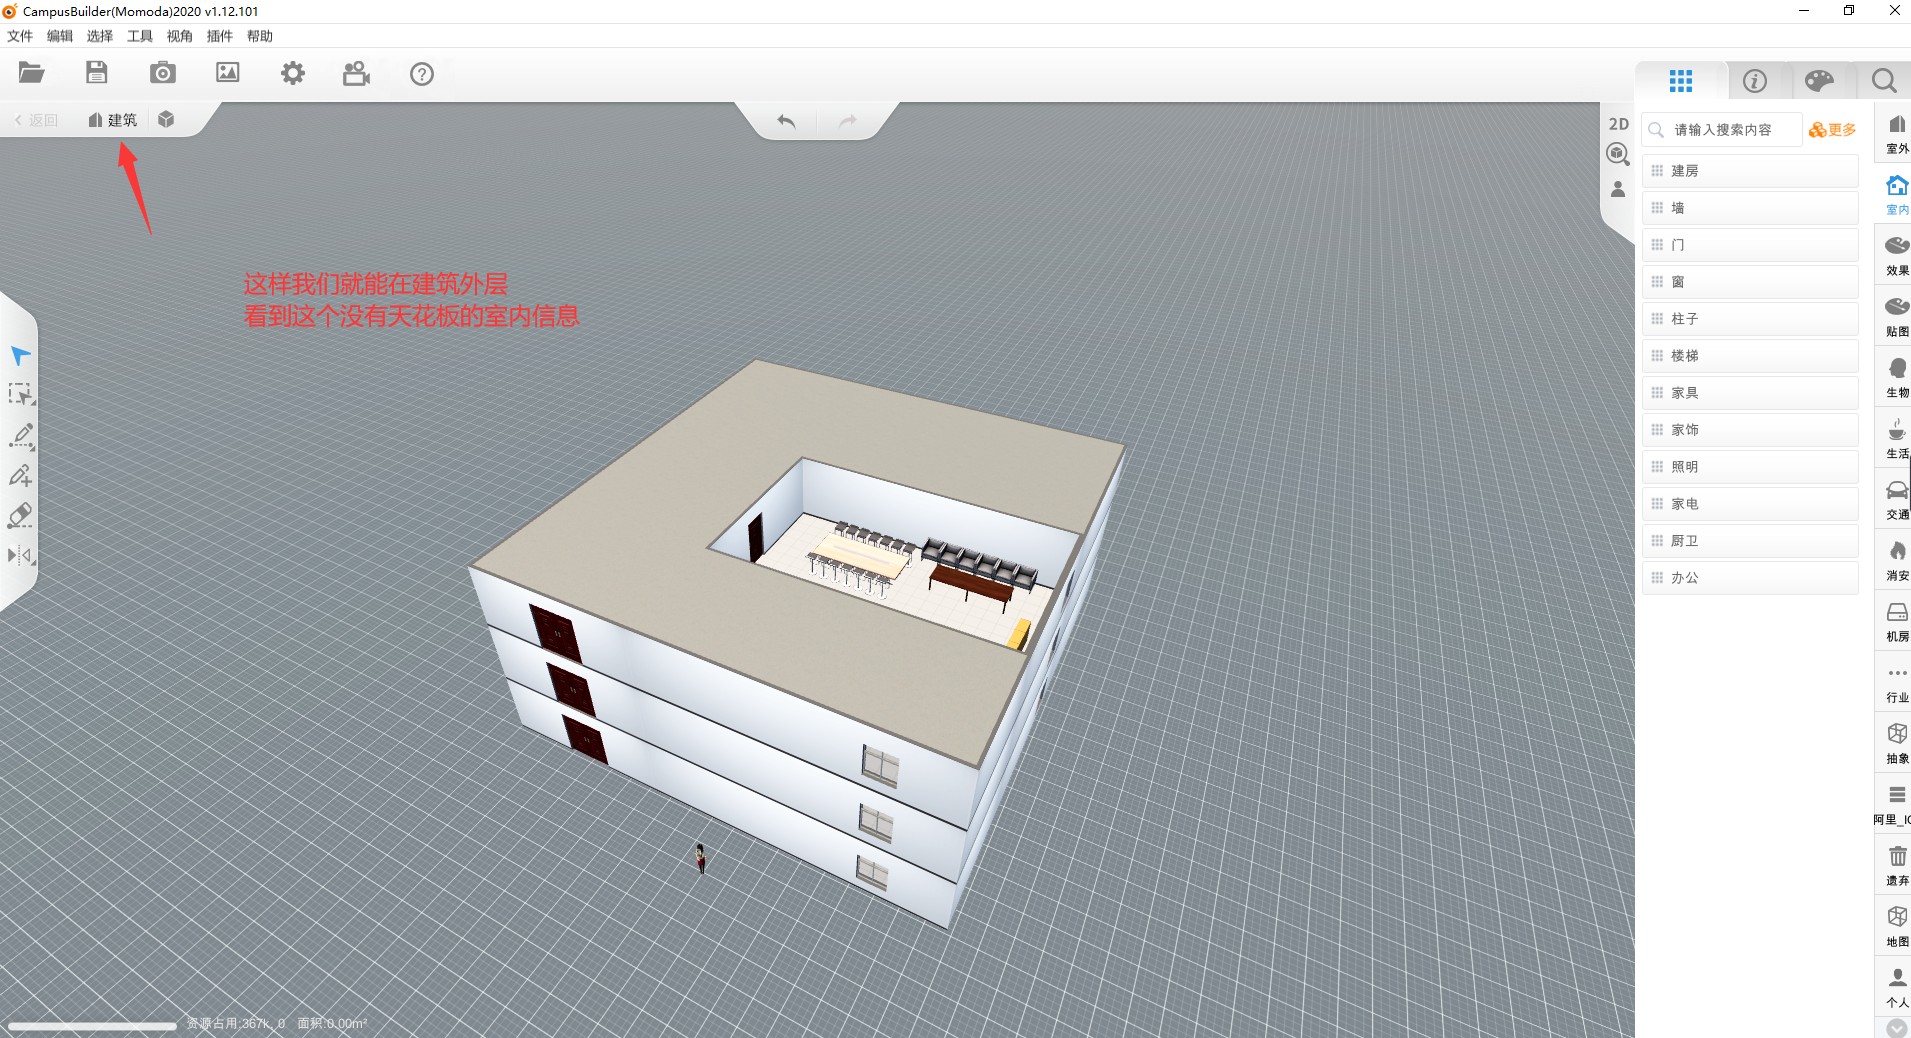
Task: Switch to 2D view
Action: [x=1618, y=124]
